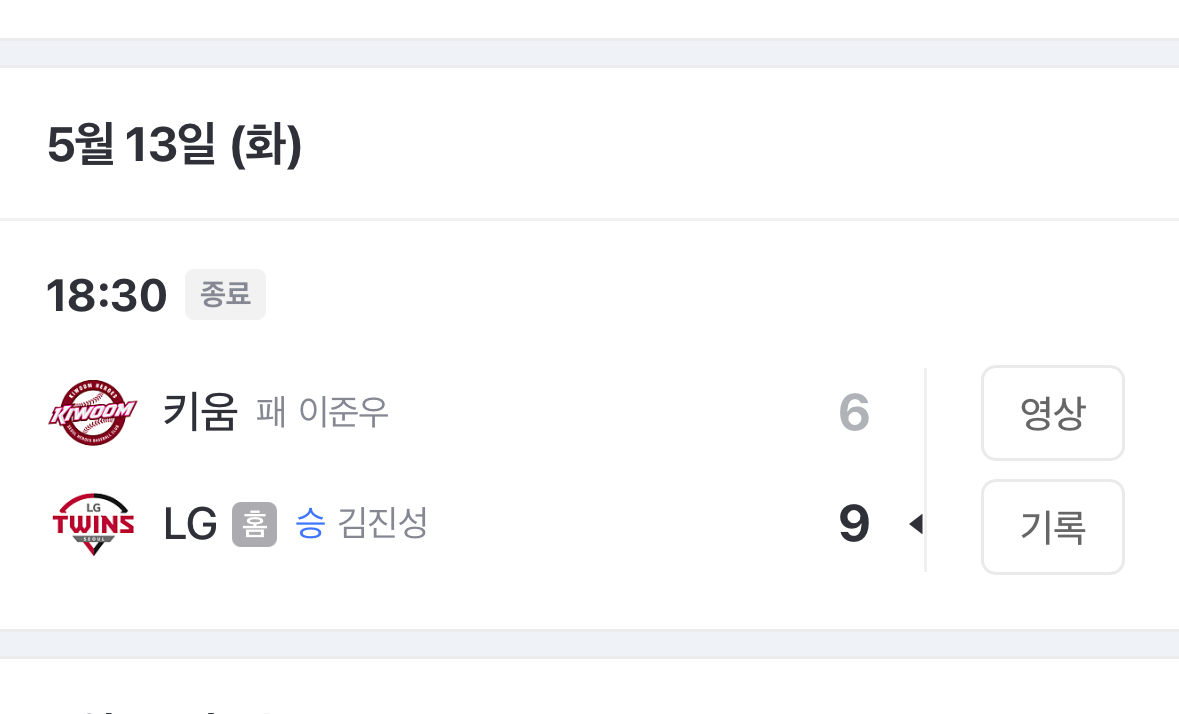Click winning pitcher 김진성's name

(x=383, y=524)
